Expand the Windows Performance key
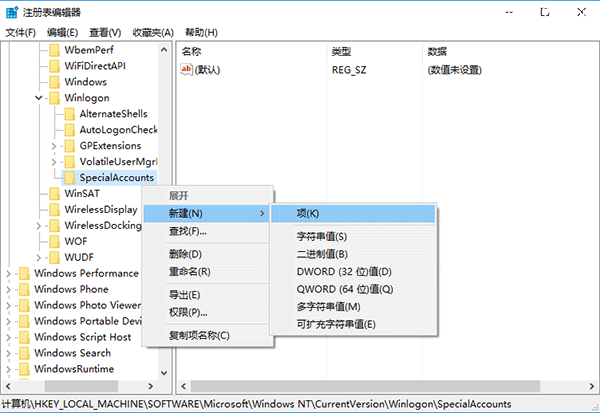This screenshot has width=600, height=413. (x=8, y=274)
